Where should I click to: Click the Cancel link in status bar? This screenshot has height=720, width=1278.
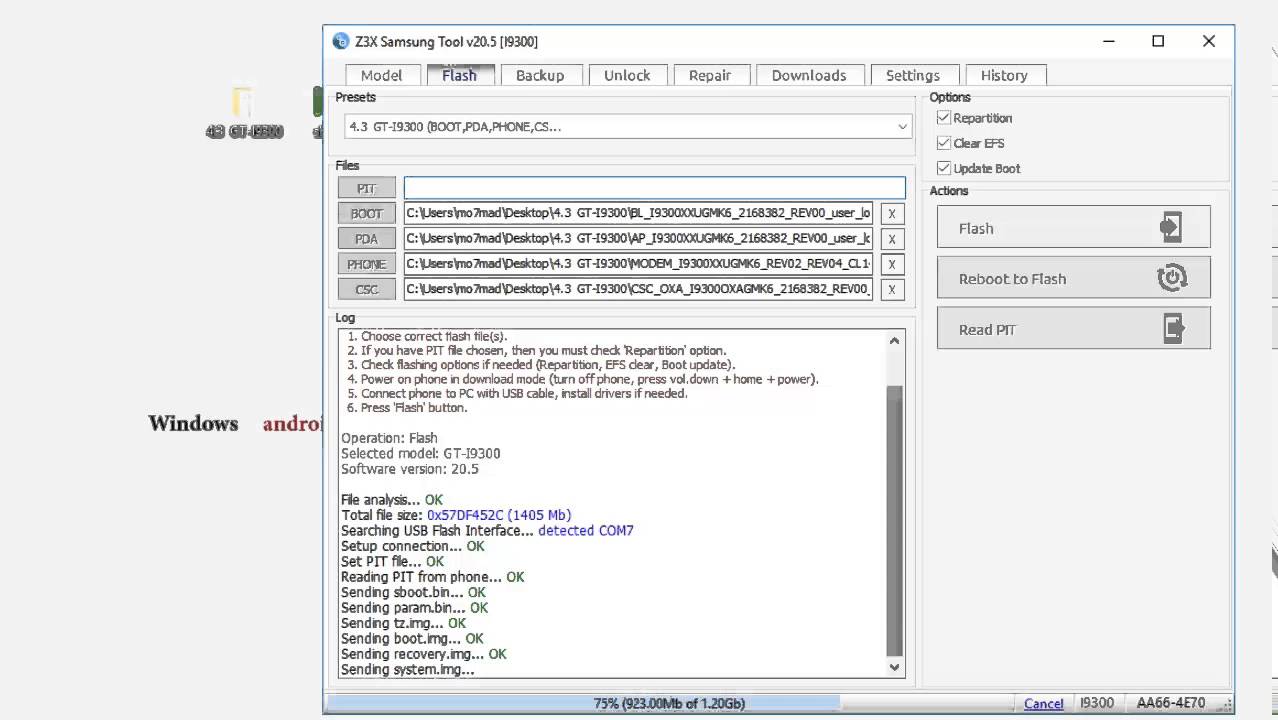pos(1043,704)
